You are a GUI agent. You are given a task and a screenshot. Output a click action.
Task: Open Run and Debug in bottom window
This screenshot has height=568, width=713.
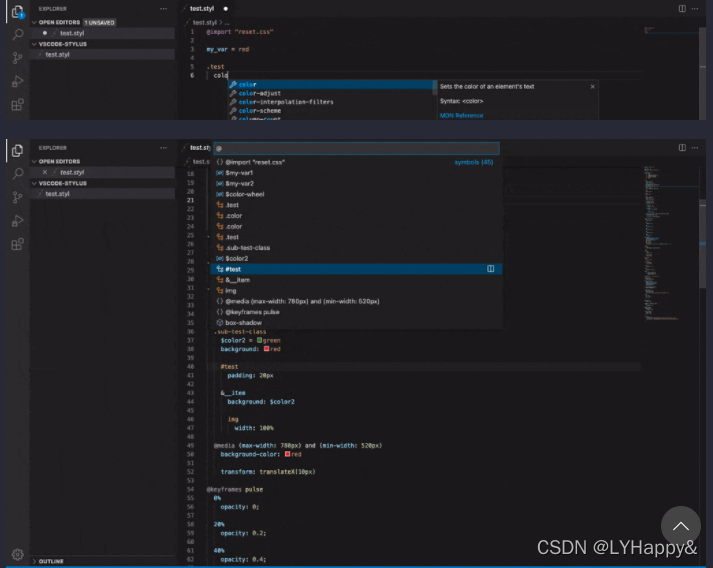point(17,221)
